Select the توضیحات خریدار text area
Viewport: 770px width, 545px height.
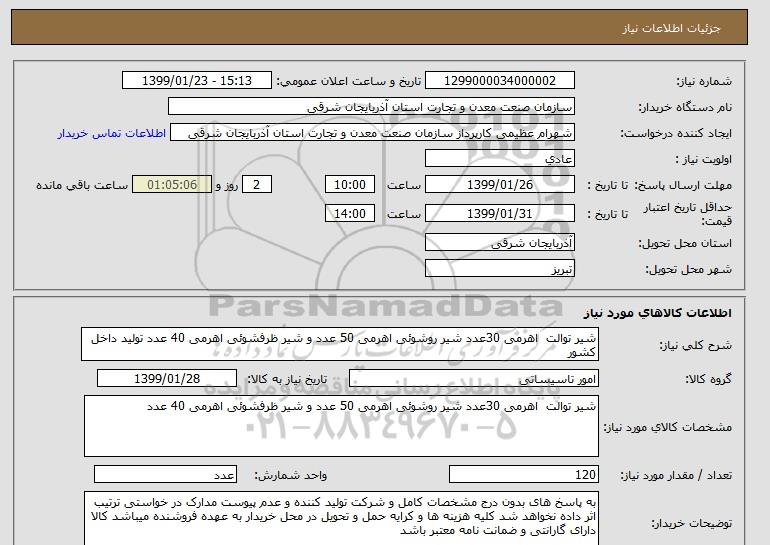341,518
